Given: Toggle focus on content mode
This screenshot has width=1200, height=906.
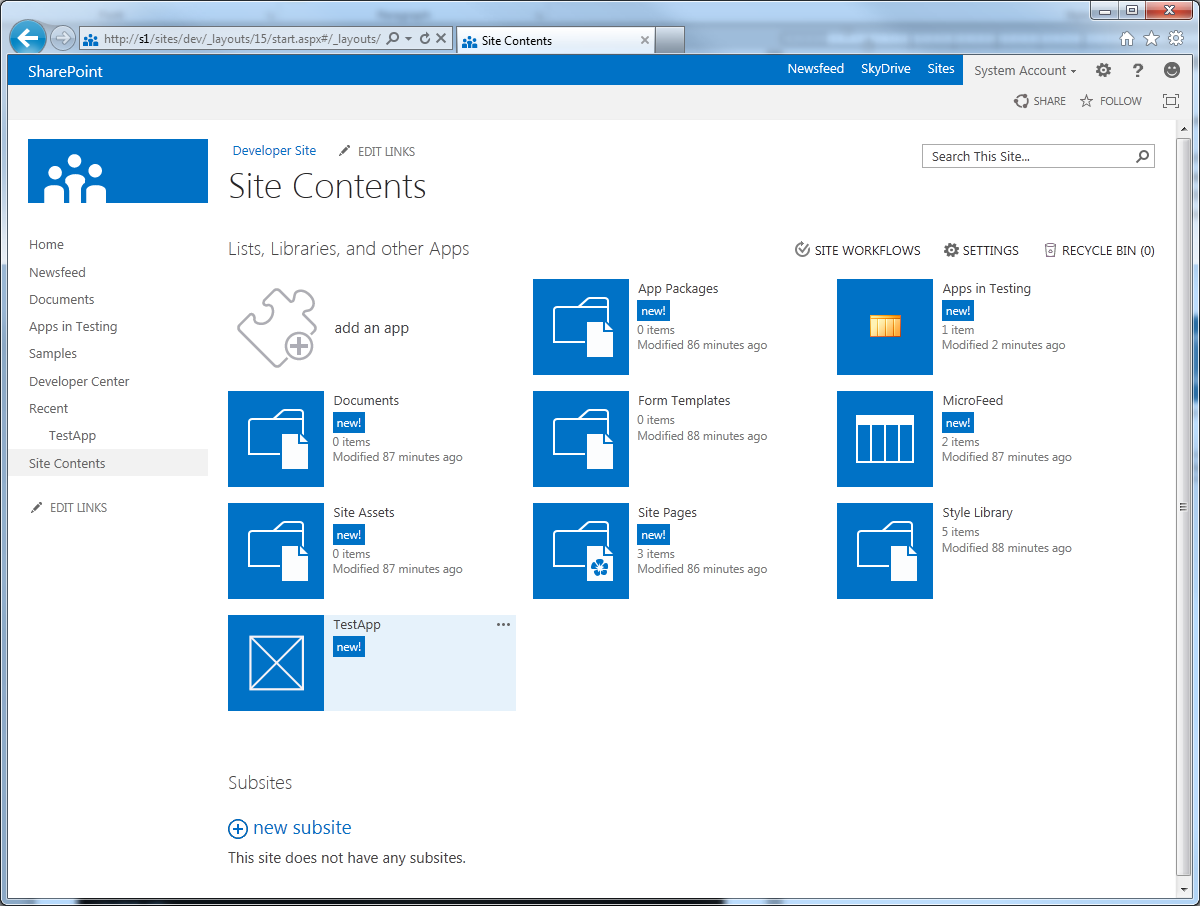Looking at the screenshot, I should pos(1170,100).
